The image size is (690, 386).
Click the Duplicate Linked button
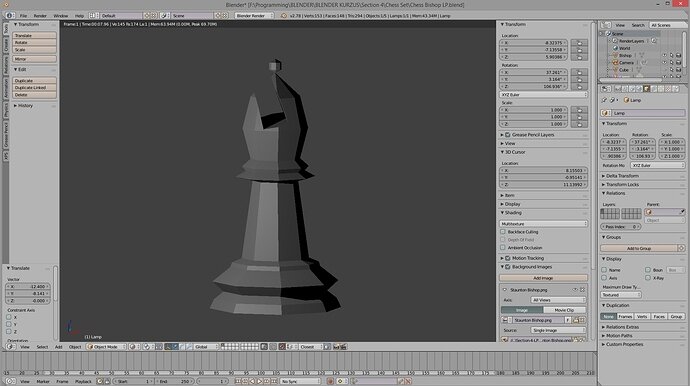click(x=34, y=88)
